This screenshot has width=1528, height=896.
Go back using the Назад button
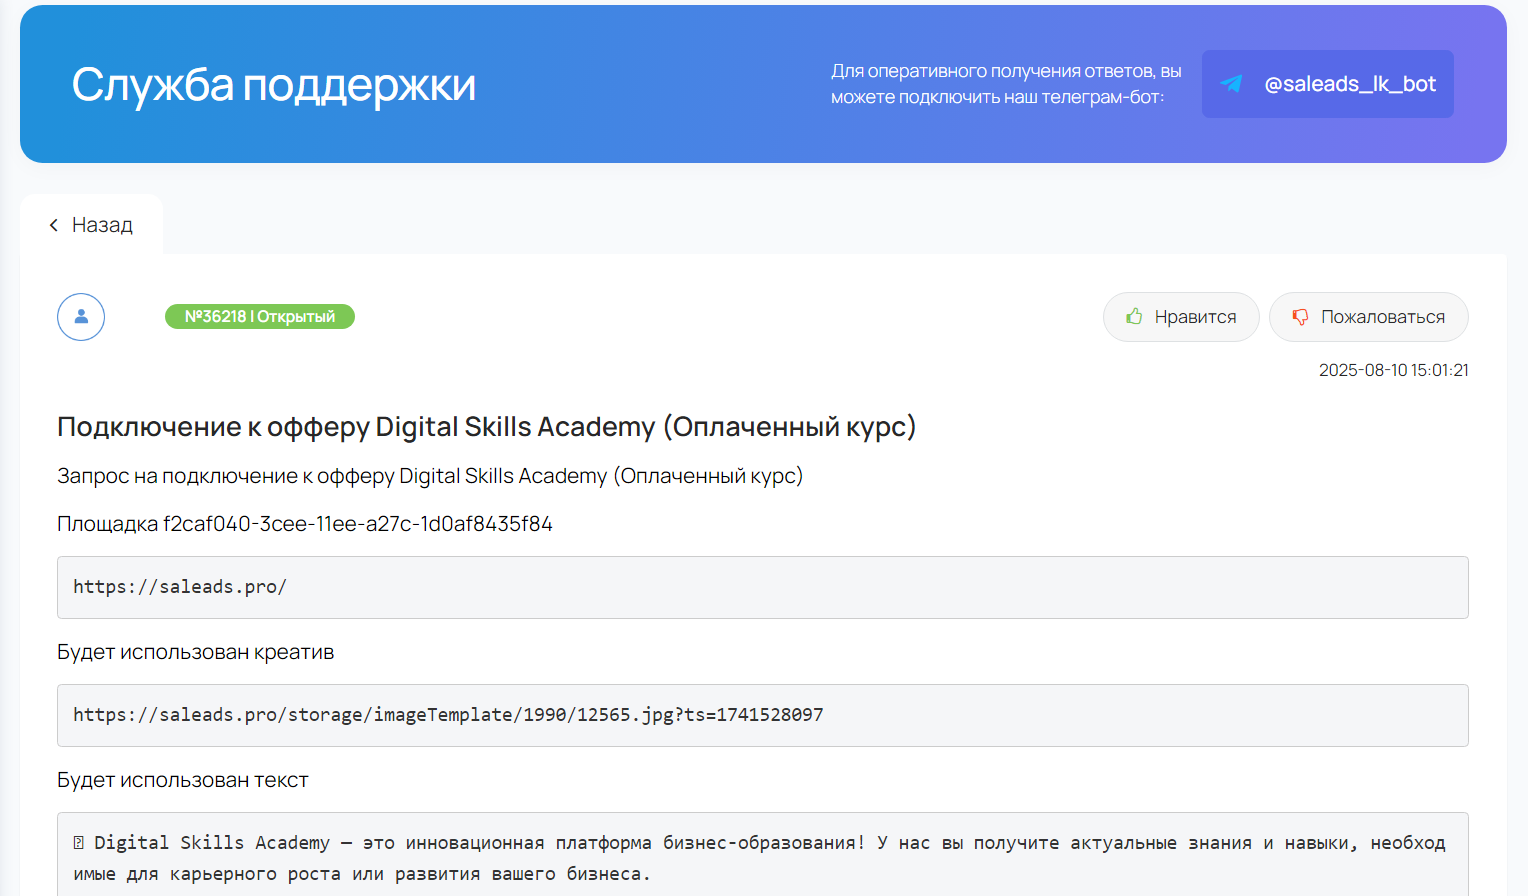pos(91,225)
